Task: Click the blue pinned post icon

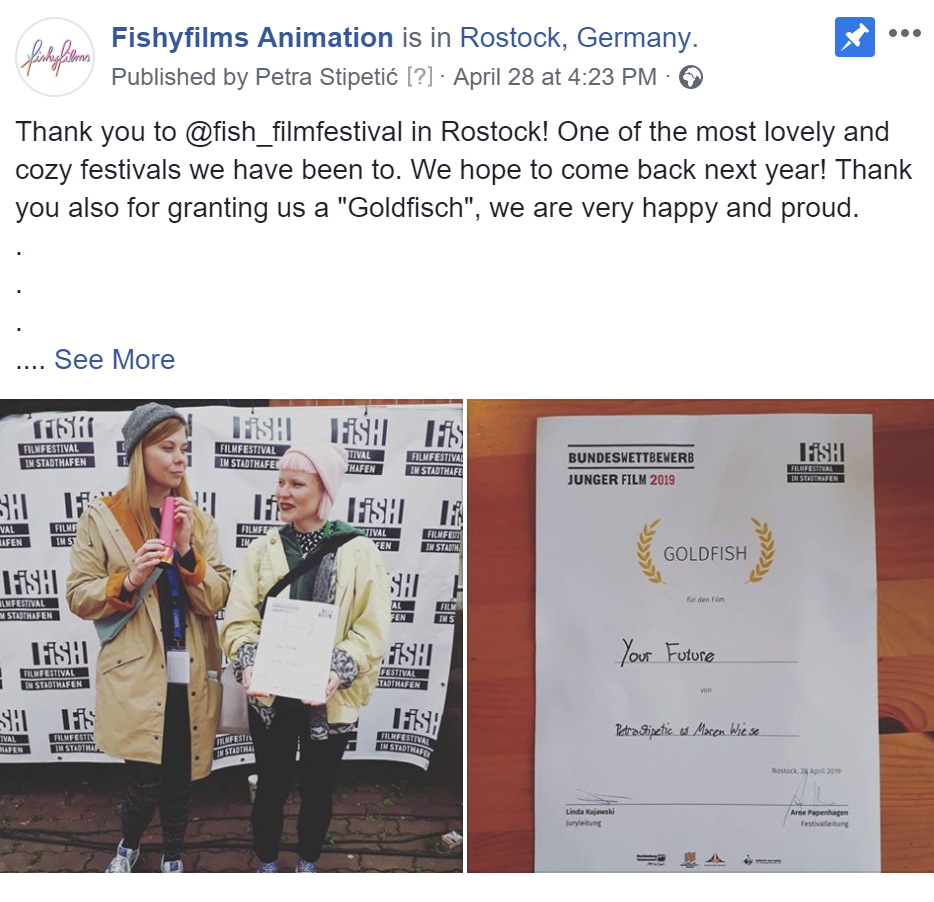Action: click(x=855, y=37)
